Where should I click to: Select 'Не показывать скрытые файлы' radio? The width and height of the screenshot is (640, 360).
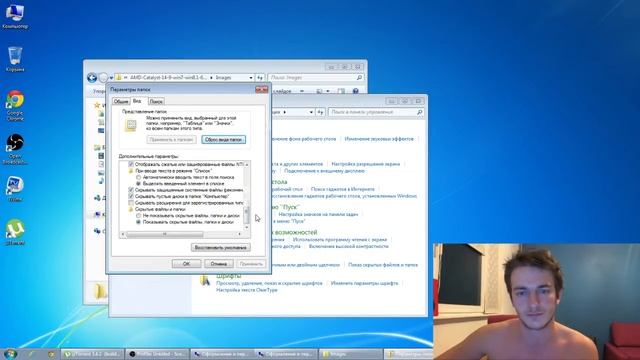click(x=138, y=216)
